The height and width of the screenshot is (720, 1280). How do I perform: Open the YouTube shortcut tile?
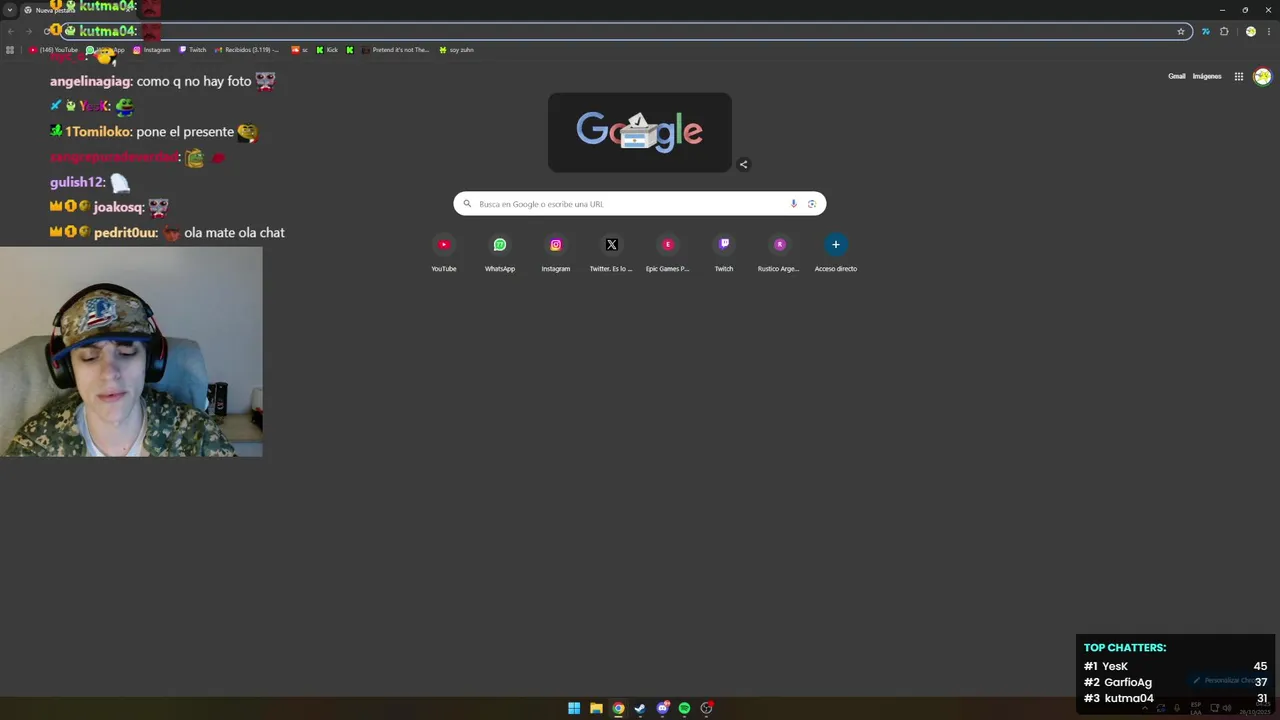444,253
